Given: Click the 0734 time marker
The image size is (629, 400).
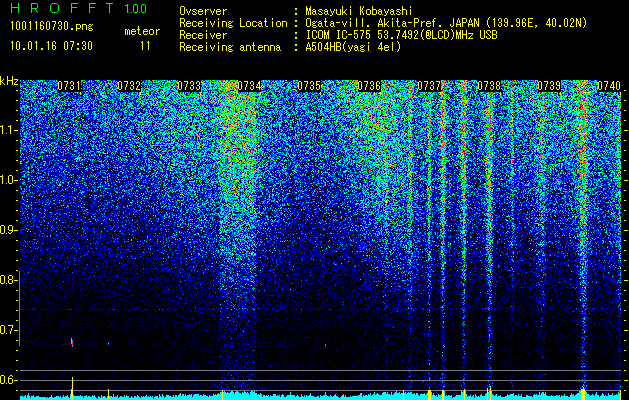Looking at the screenshot, I should tap(249, 86).
